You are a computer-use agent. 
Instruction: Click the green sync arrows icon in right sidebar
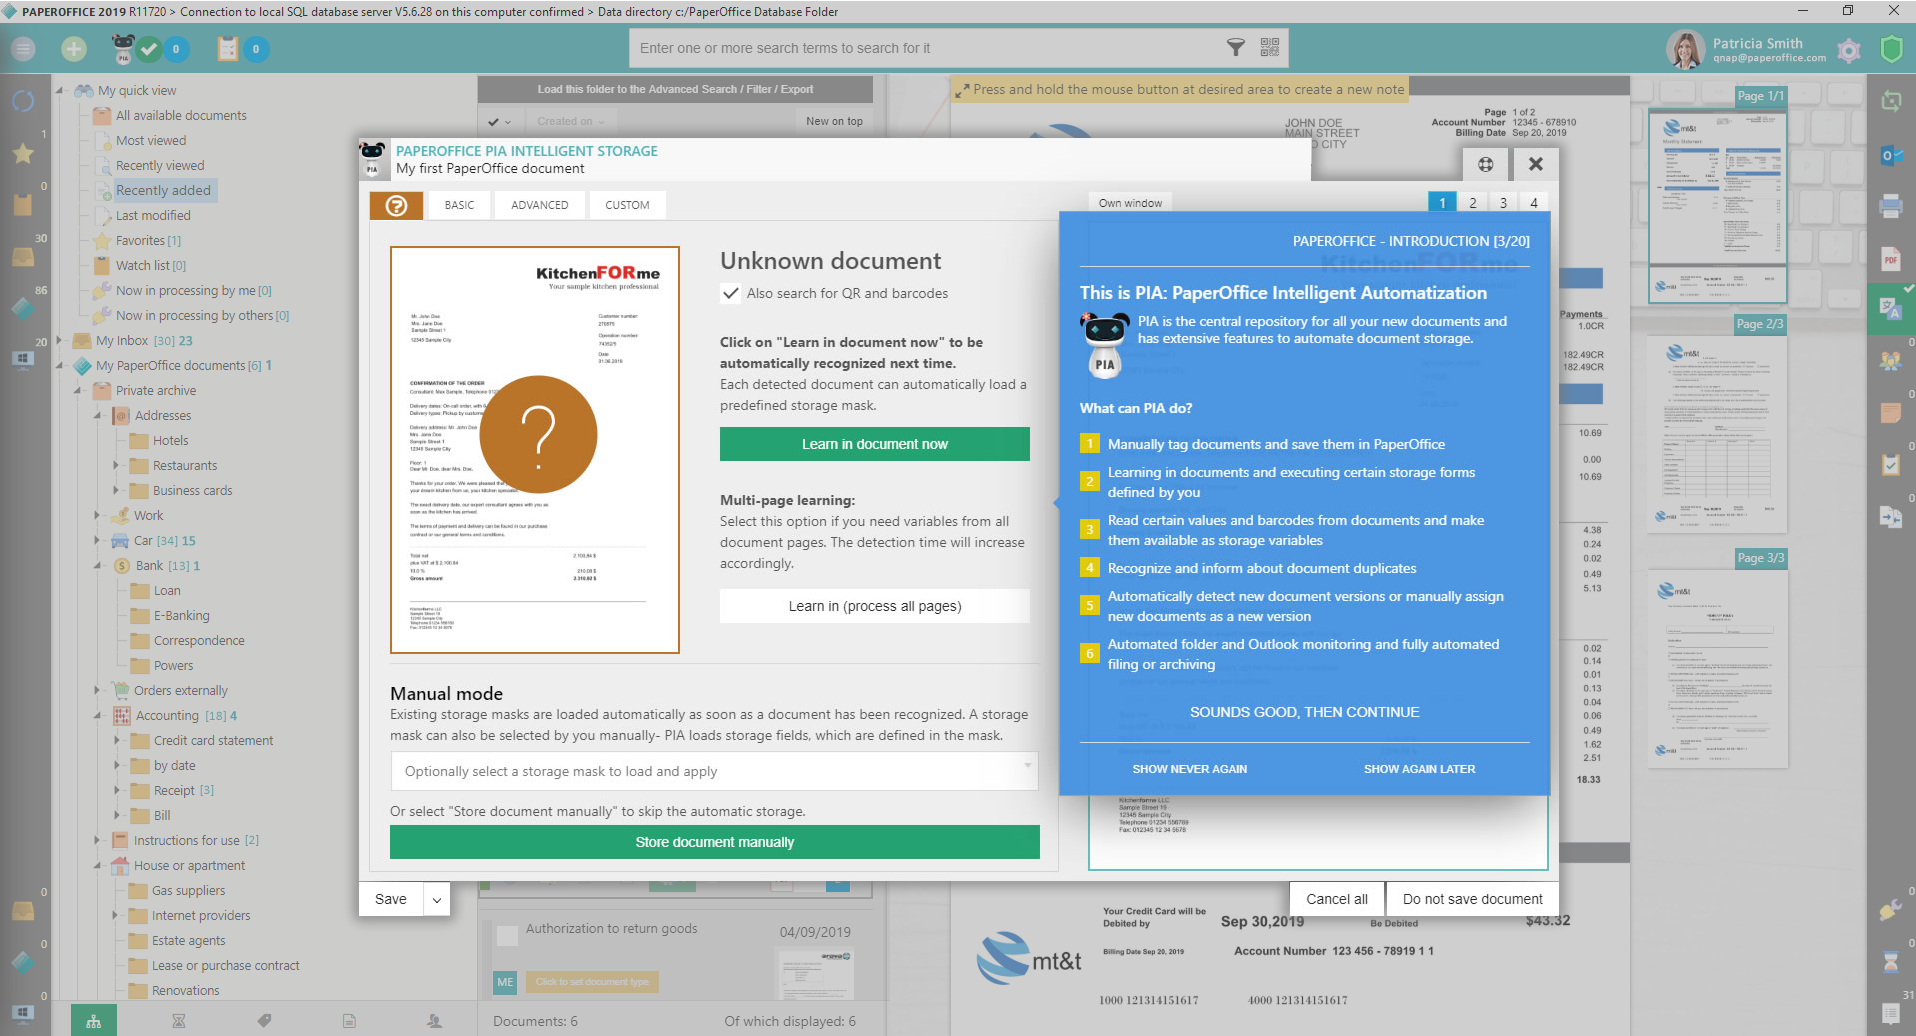[1891, 101]
